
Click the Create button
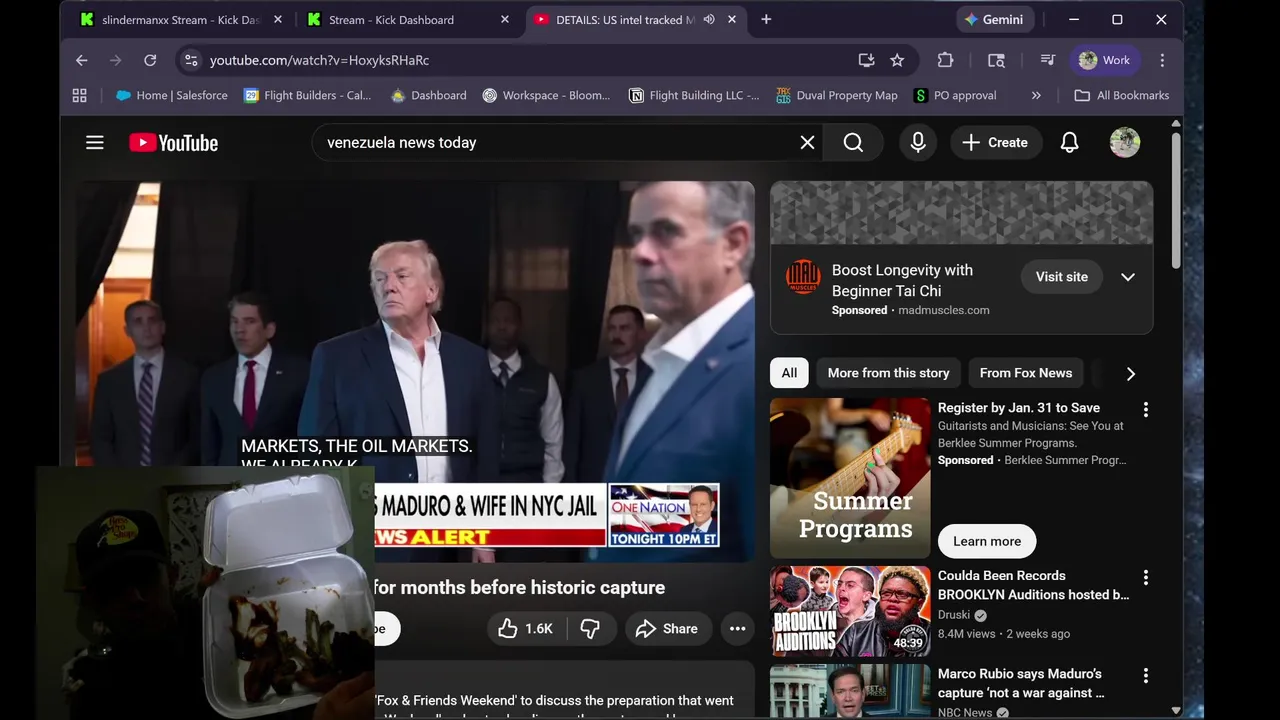click(995, 143)
